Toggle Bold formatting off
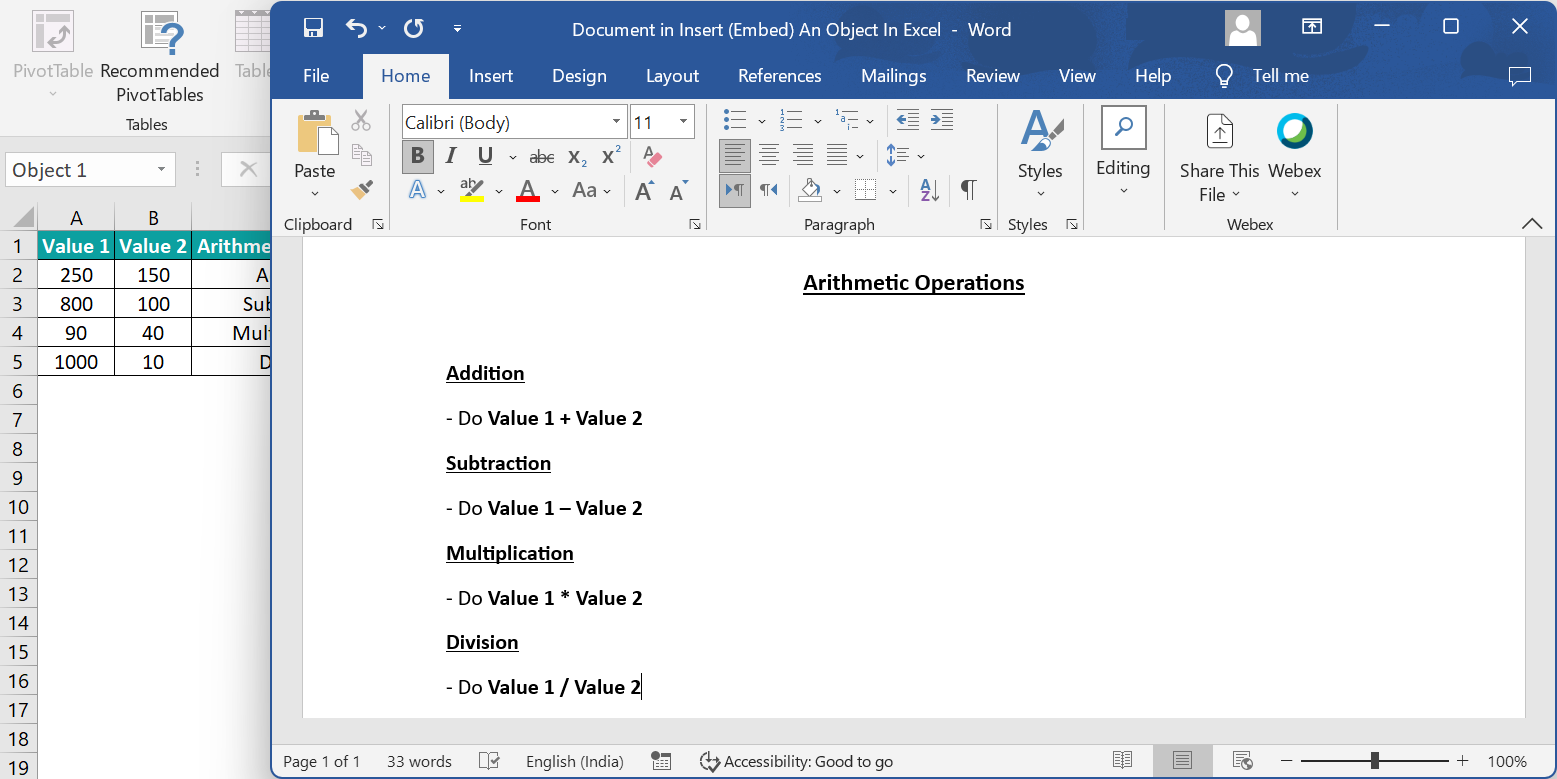This screenshot has width=1557, height=779. point(417,156)
